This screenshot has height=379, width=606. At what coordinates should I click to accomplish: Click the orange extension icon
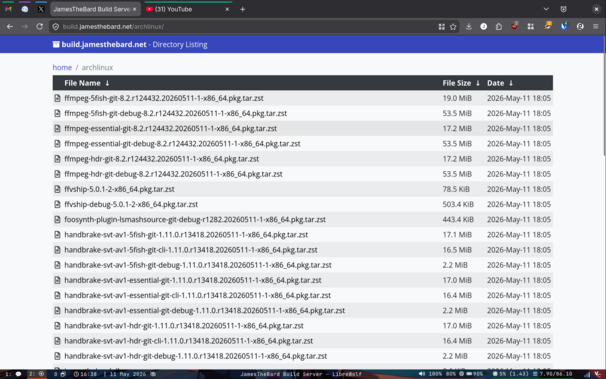548,26
